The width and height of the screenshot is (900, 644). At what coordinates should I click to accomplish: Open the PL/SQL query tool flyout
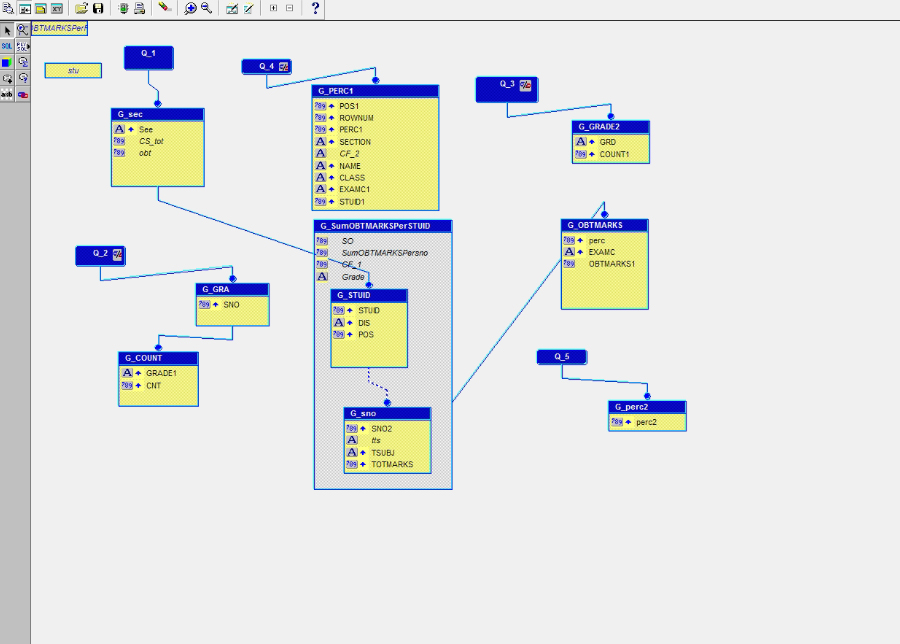click(22, 46)
